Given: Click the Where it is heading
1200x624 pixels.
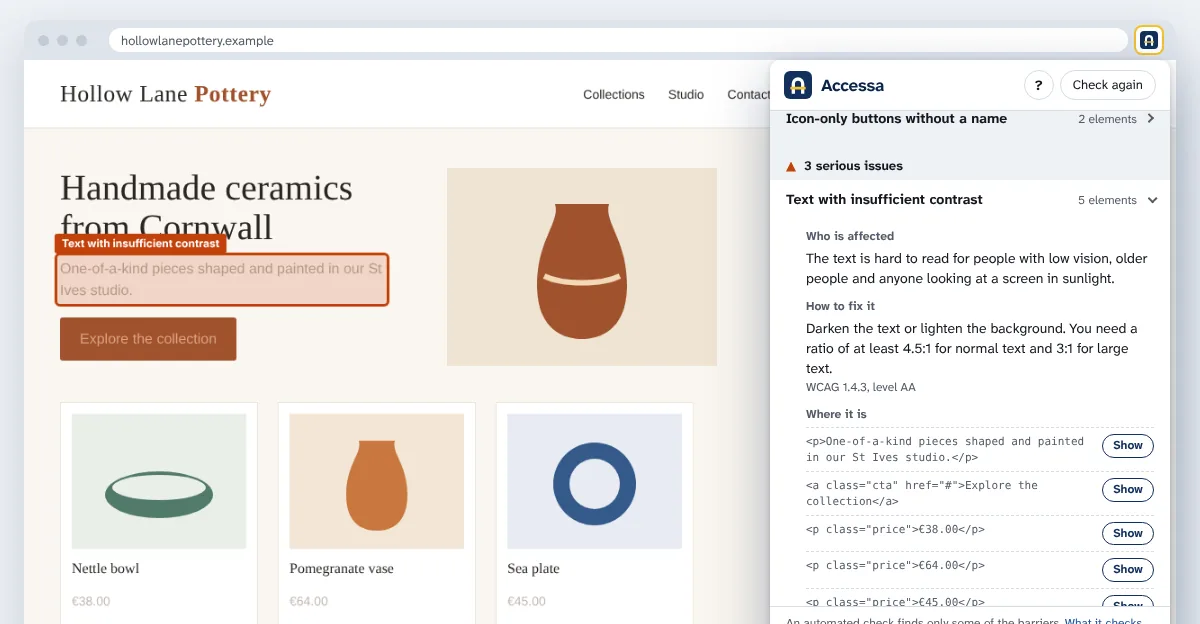Looking at the screenshot, I should tap(836, 414).
